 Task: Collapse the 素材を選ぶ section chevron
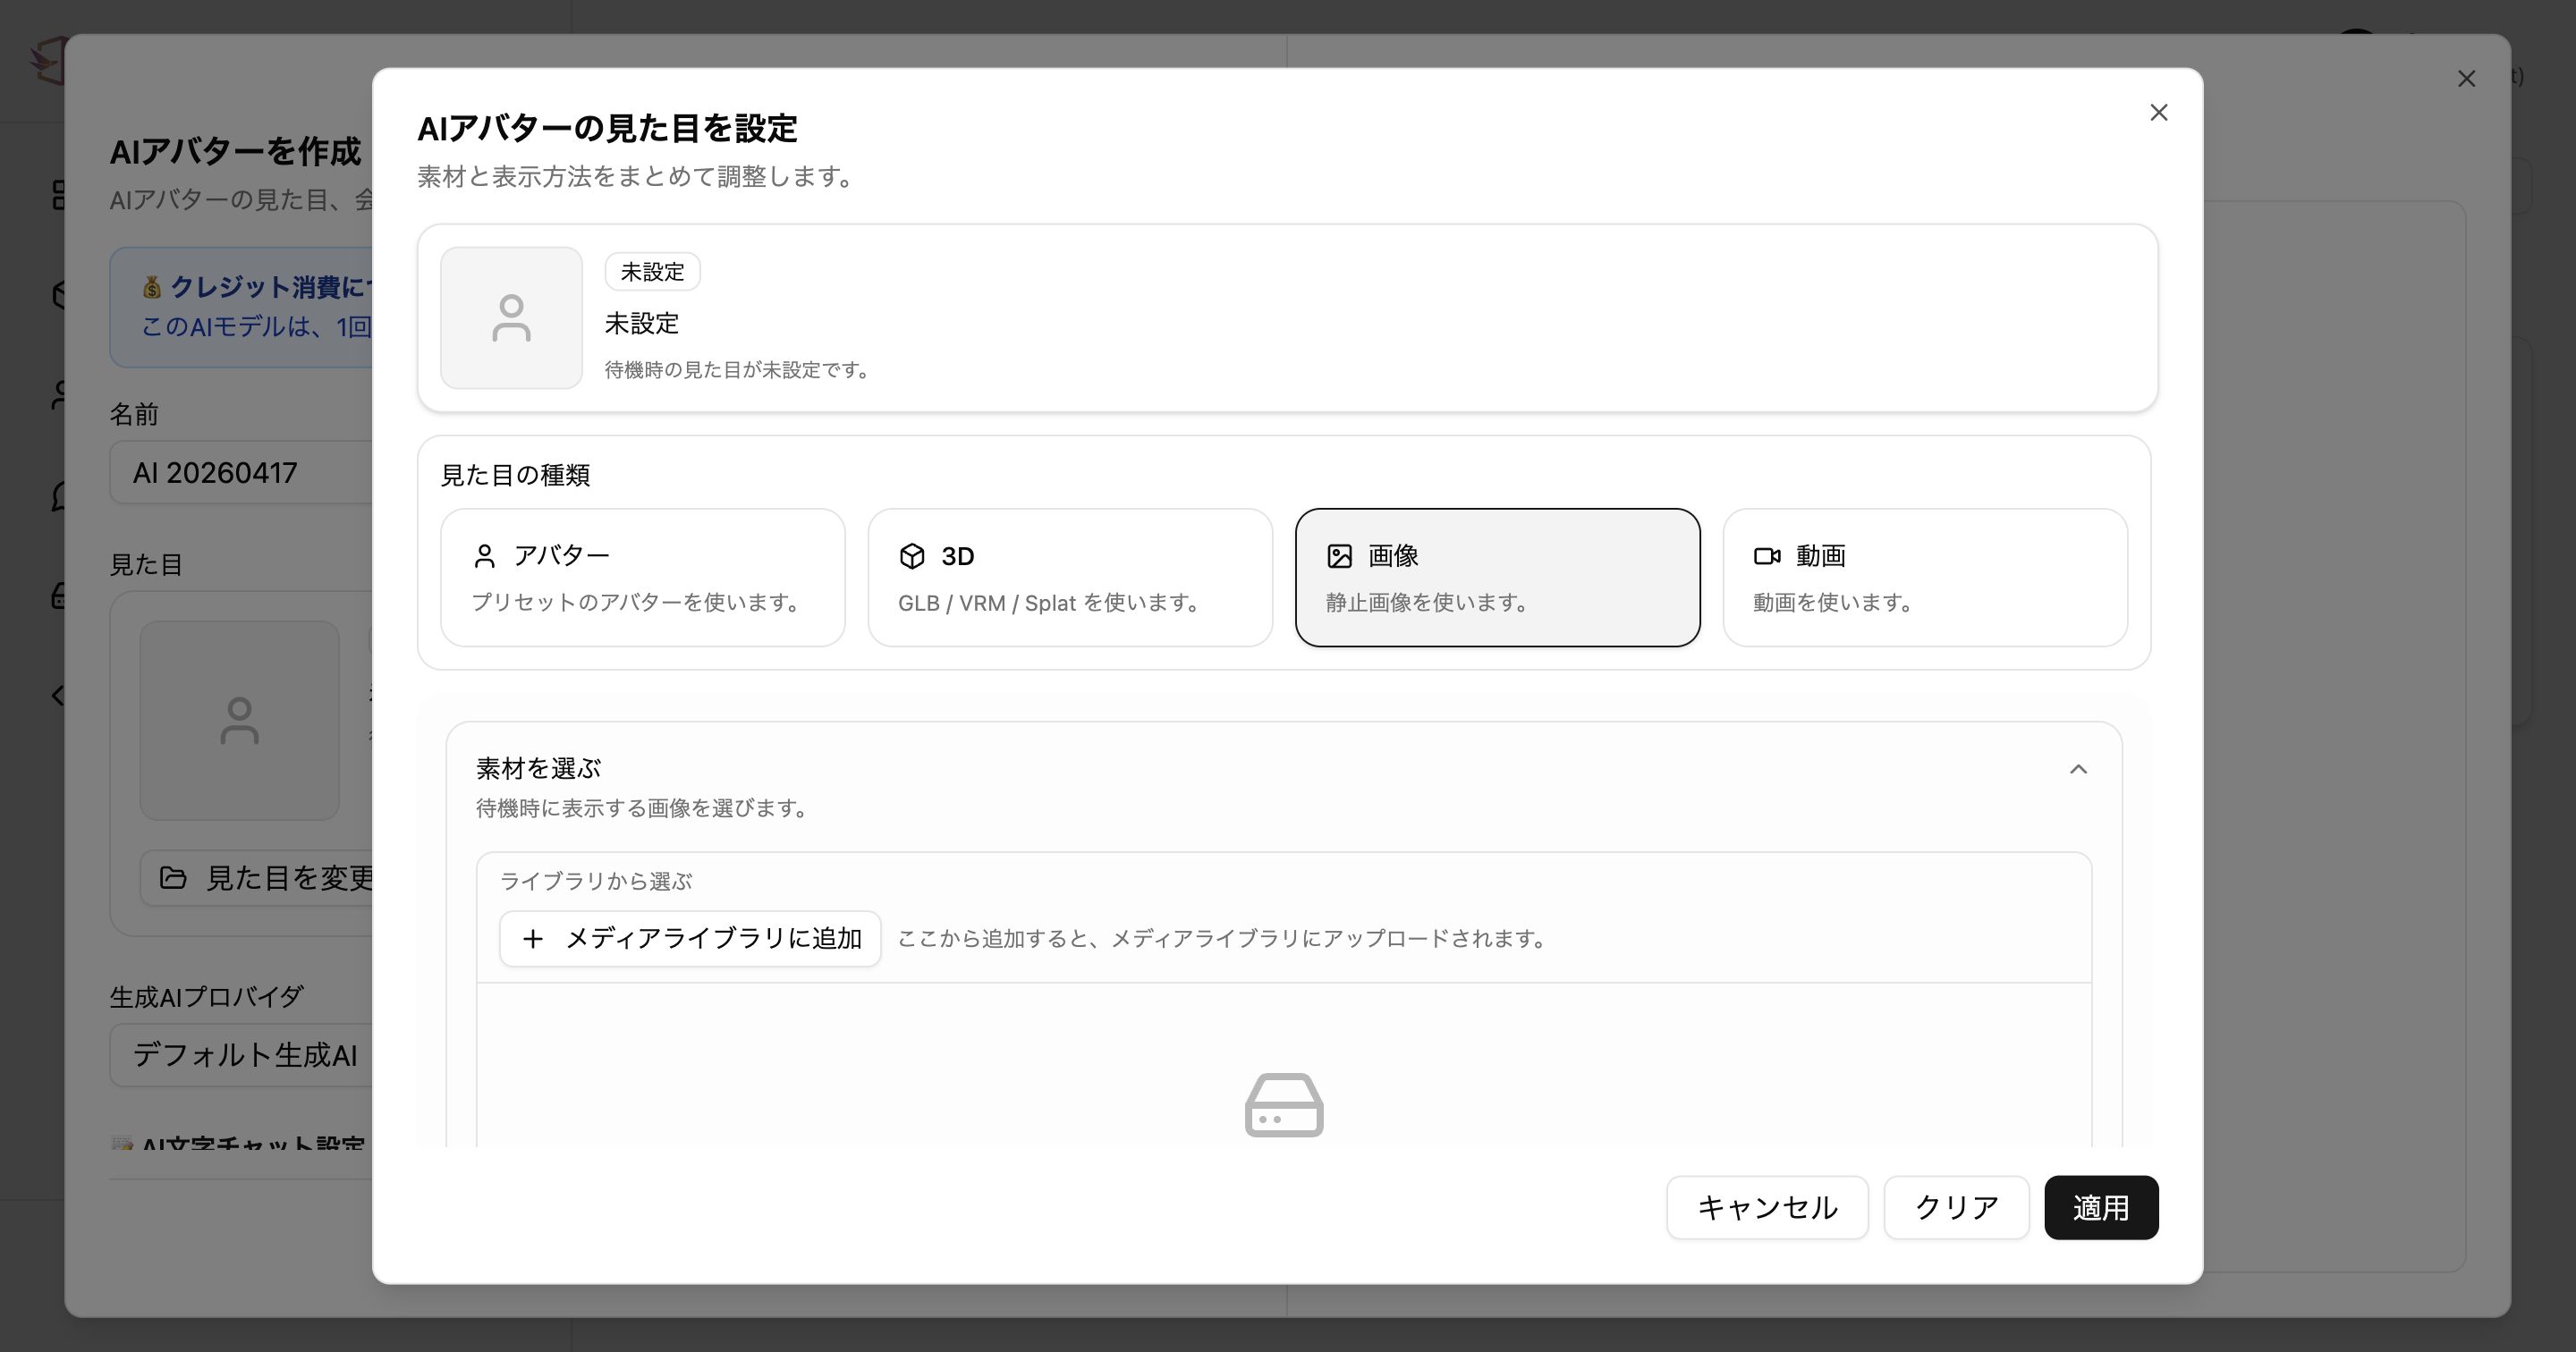(x=2078, y=769)
